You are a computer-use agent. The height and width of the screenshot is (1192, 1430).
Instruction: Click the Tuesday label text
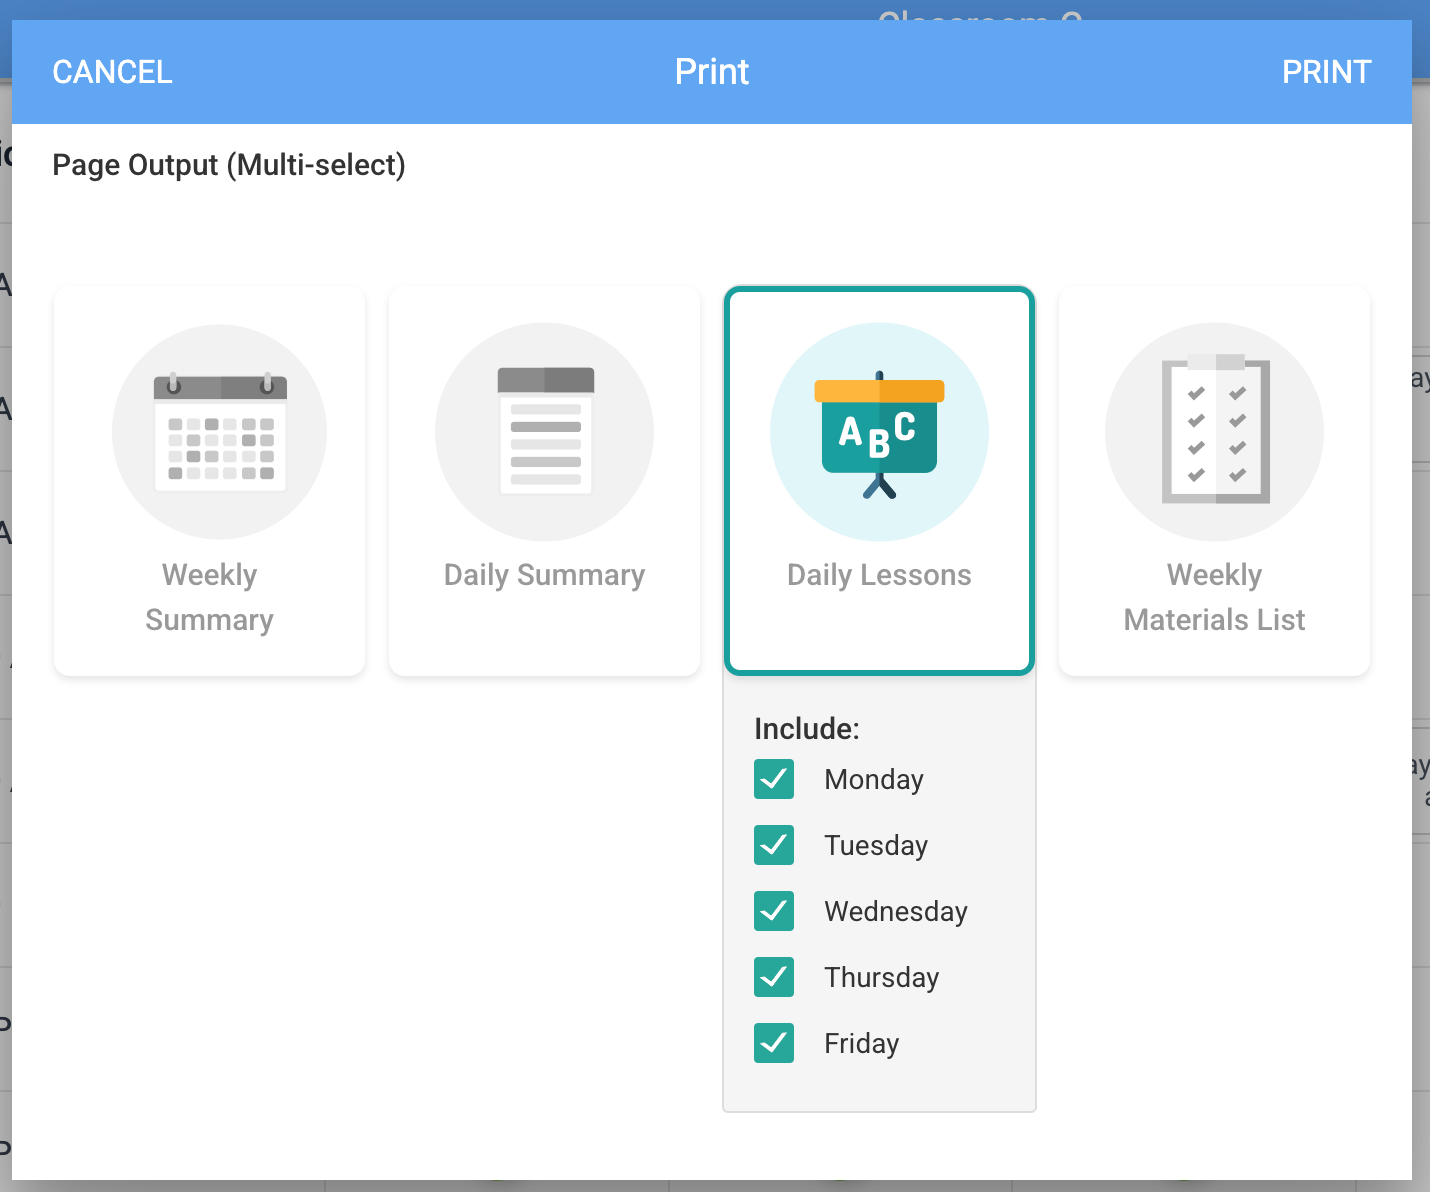876,846
